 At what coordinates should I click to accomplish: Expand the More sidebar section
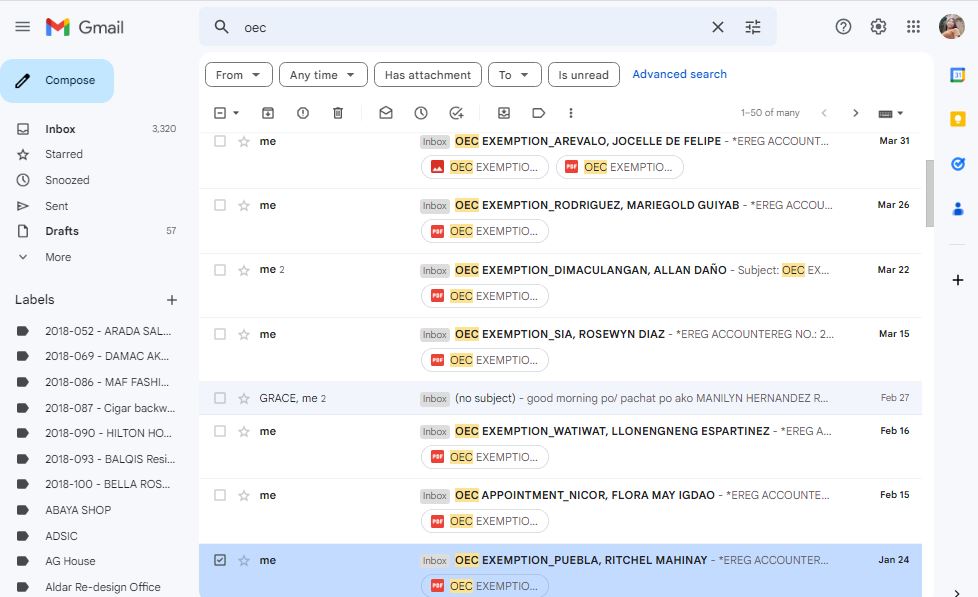click(58, 257)
